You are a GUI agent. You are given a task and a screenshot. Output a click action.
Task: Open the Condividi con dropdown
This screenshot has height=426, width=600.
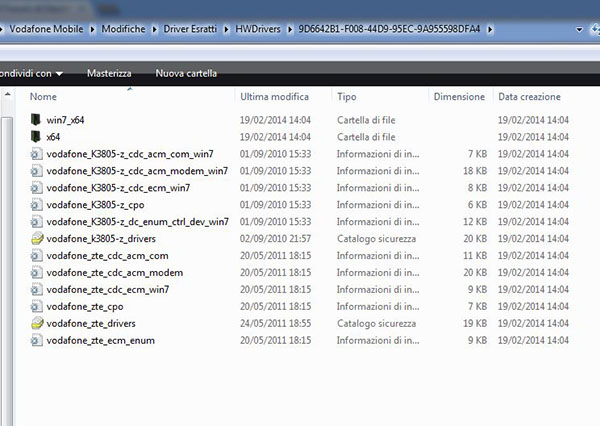click(x=30, y=73)
